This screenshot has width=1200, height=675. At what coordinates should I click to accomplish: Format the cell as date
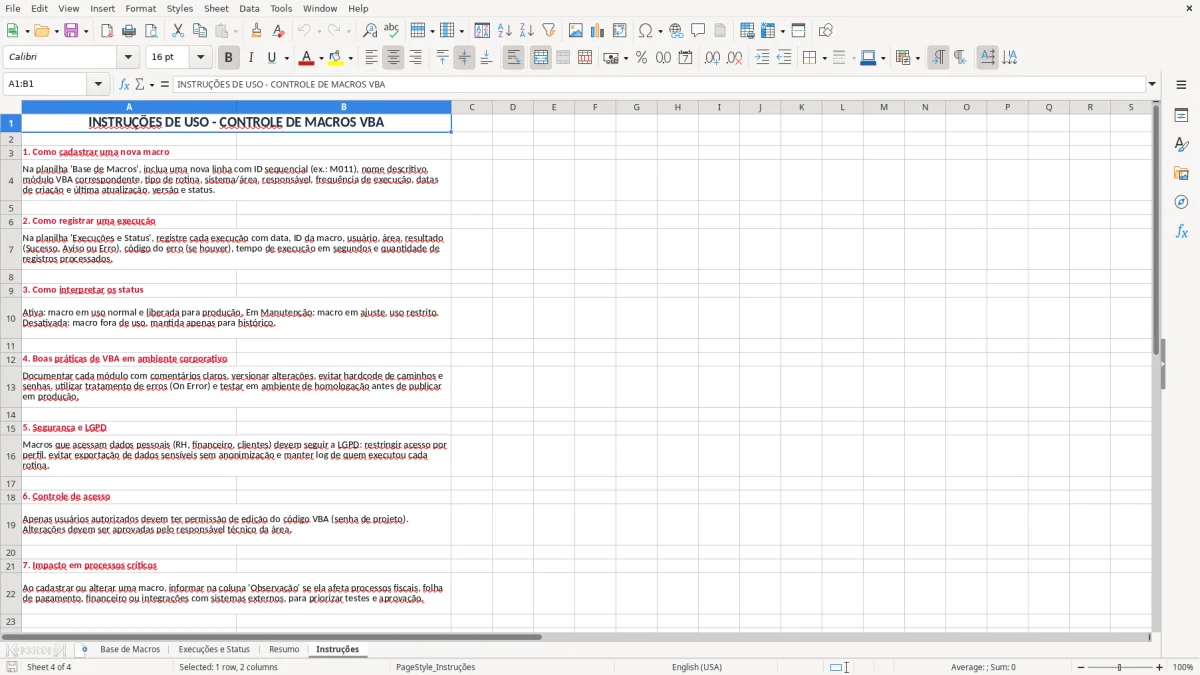tap(685, 58)
